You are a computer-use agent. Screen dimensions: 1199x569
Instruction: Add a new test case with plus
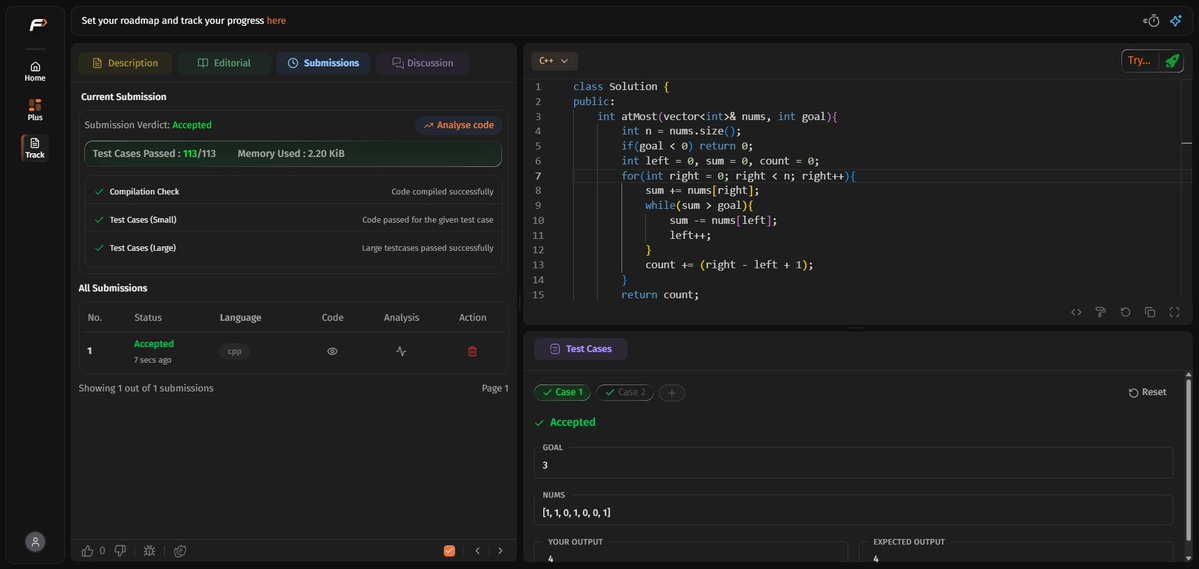click(671, 392)
